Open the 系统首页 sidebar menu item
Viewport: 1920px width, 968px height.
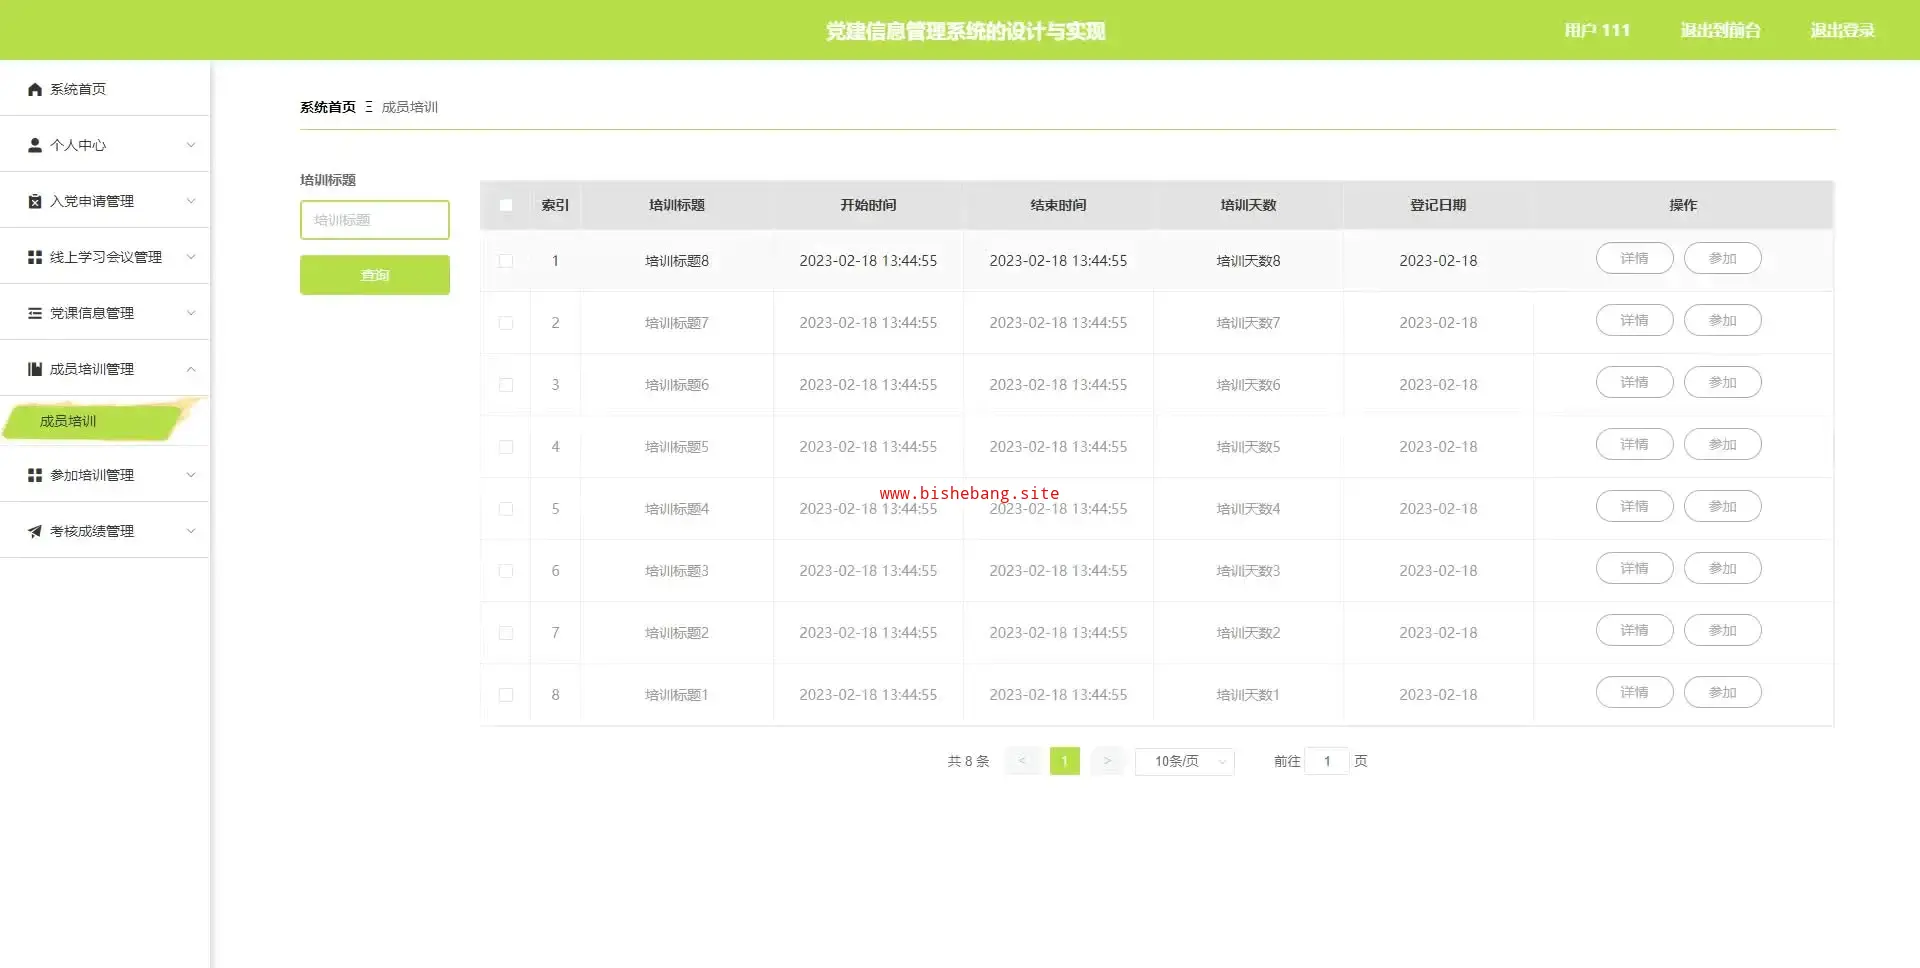click(x=105, y=89)
